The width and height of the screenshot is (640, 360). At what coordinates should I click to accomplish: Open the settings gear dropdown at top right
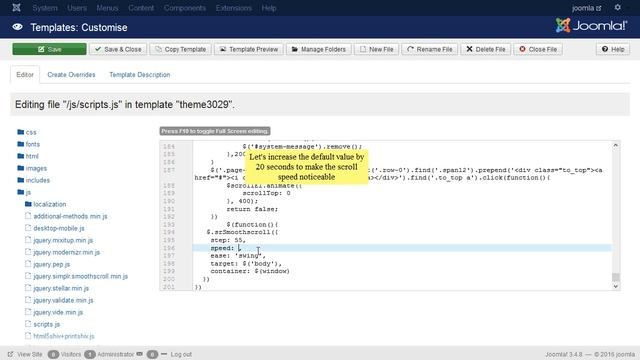coord(618,7)
